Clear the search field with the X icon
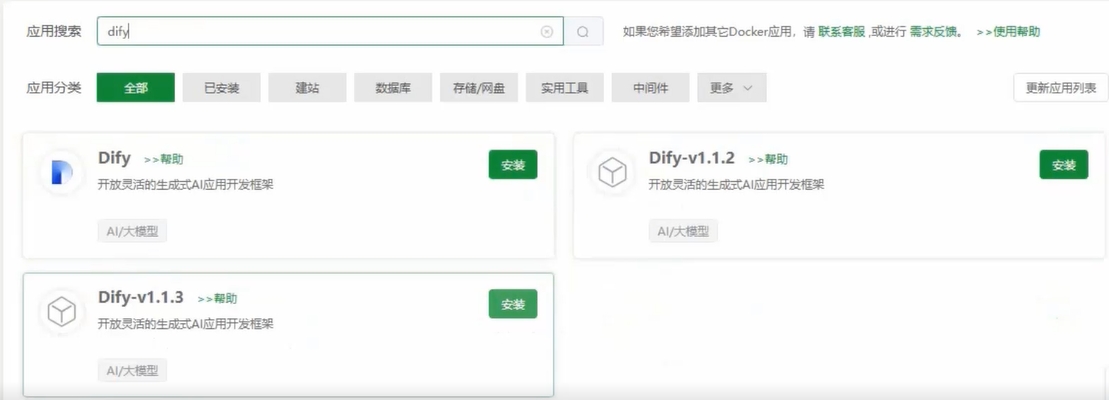The width and height of the screenshot is (1109, 400). pos(547,32)
